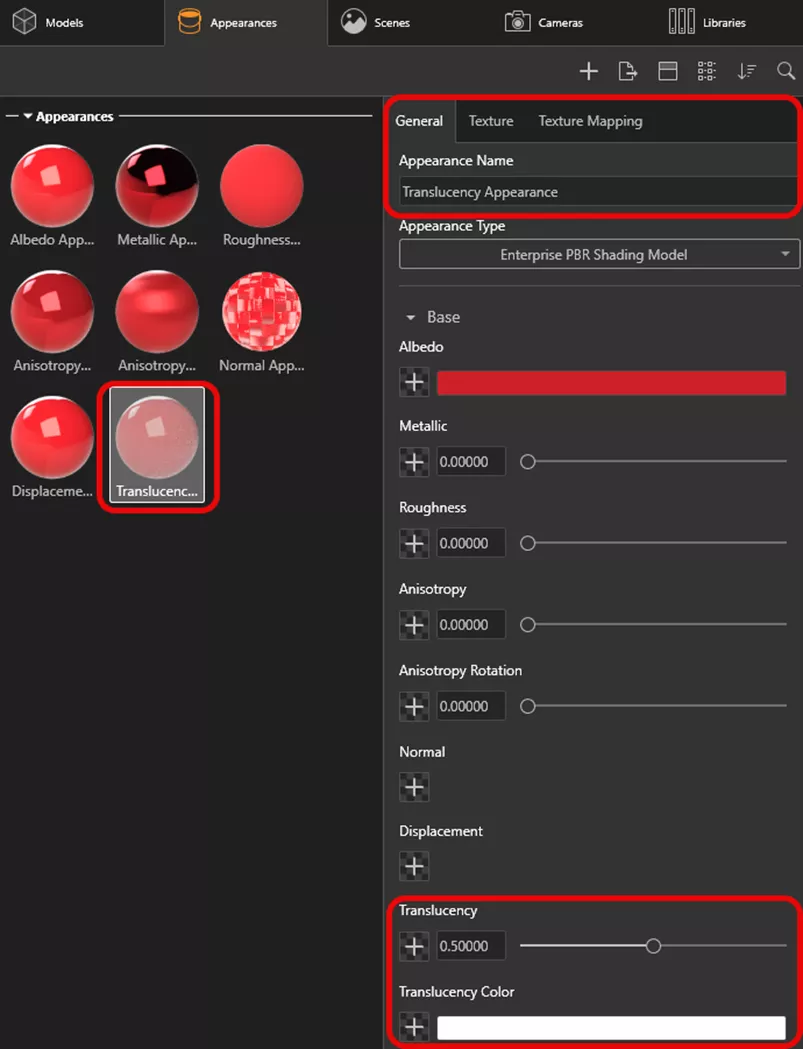Screen dimensions: 803x1049
Task: Collapse the Appearances group header
Action: [x=29, y=117]
